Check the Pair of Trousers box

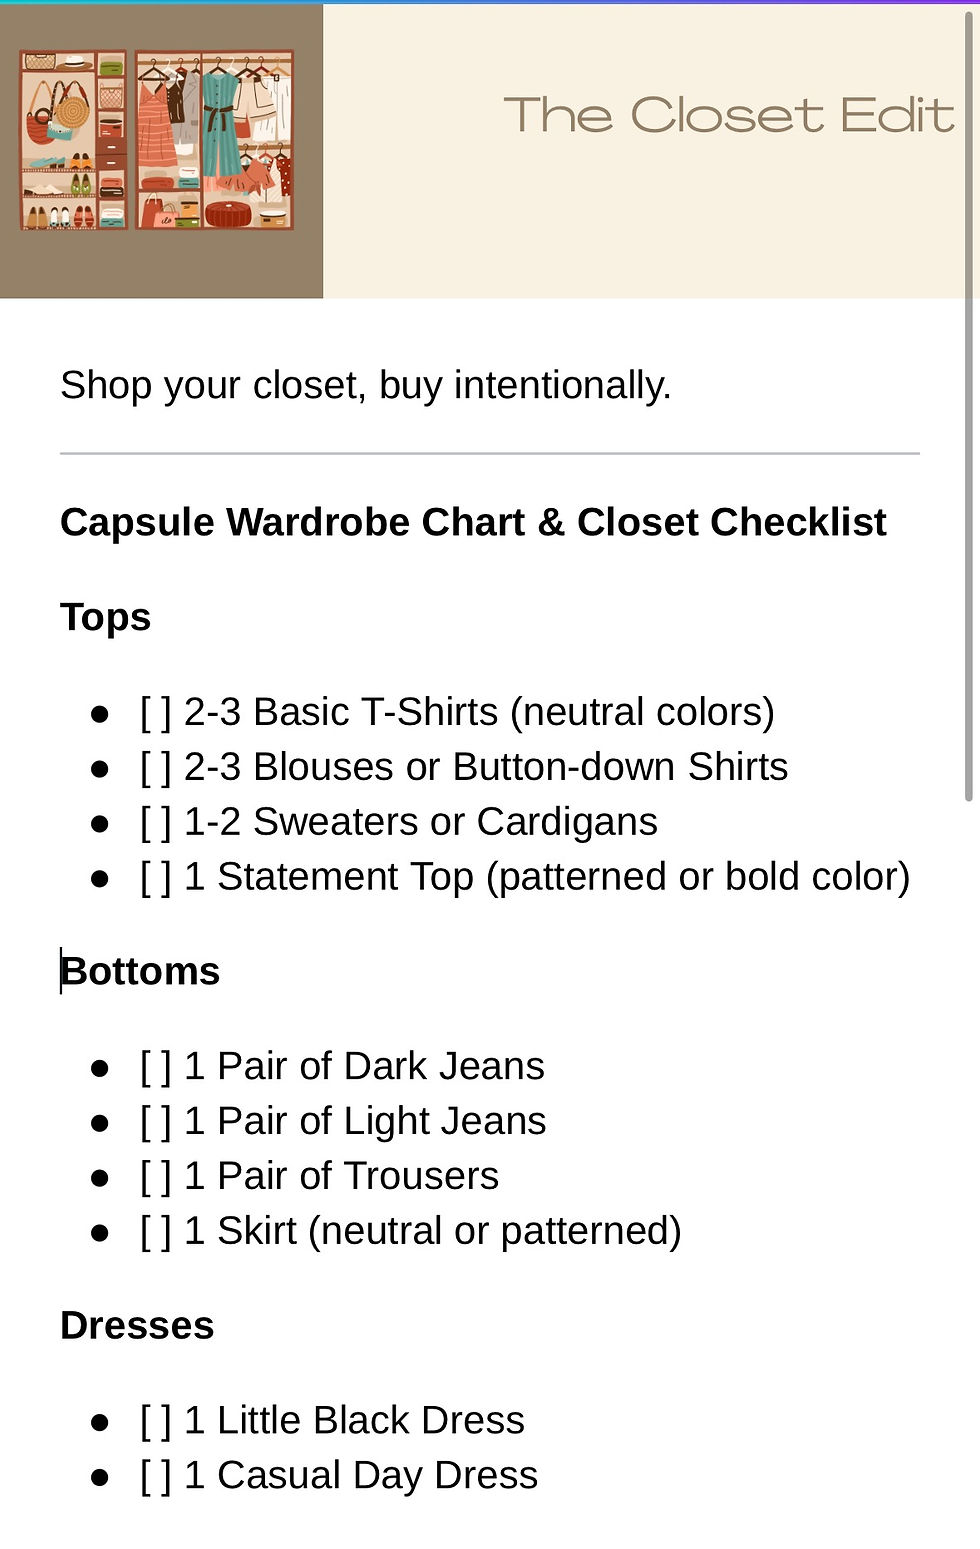pos(156,1177)
